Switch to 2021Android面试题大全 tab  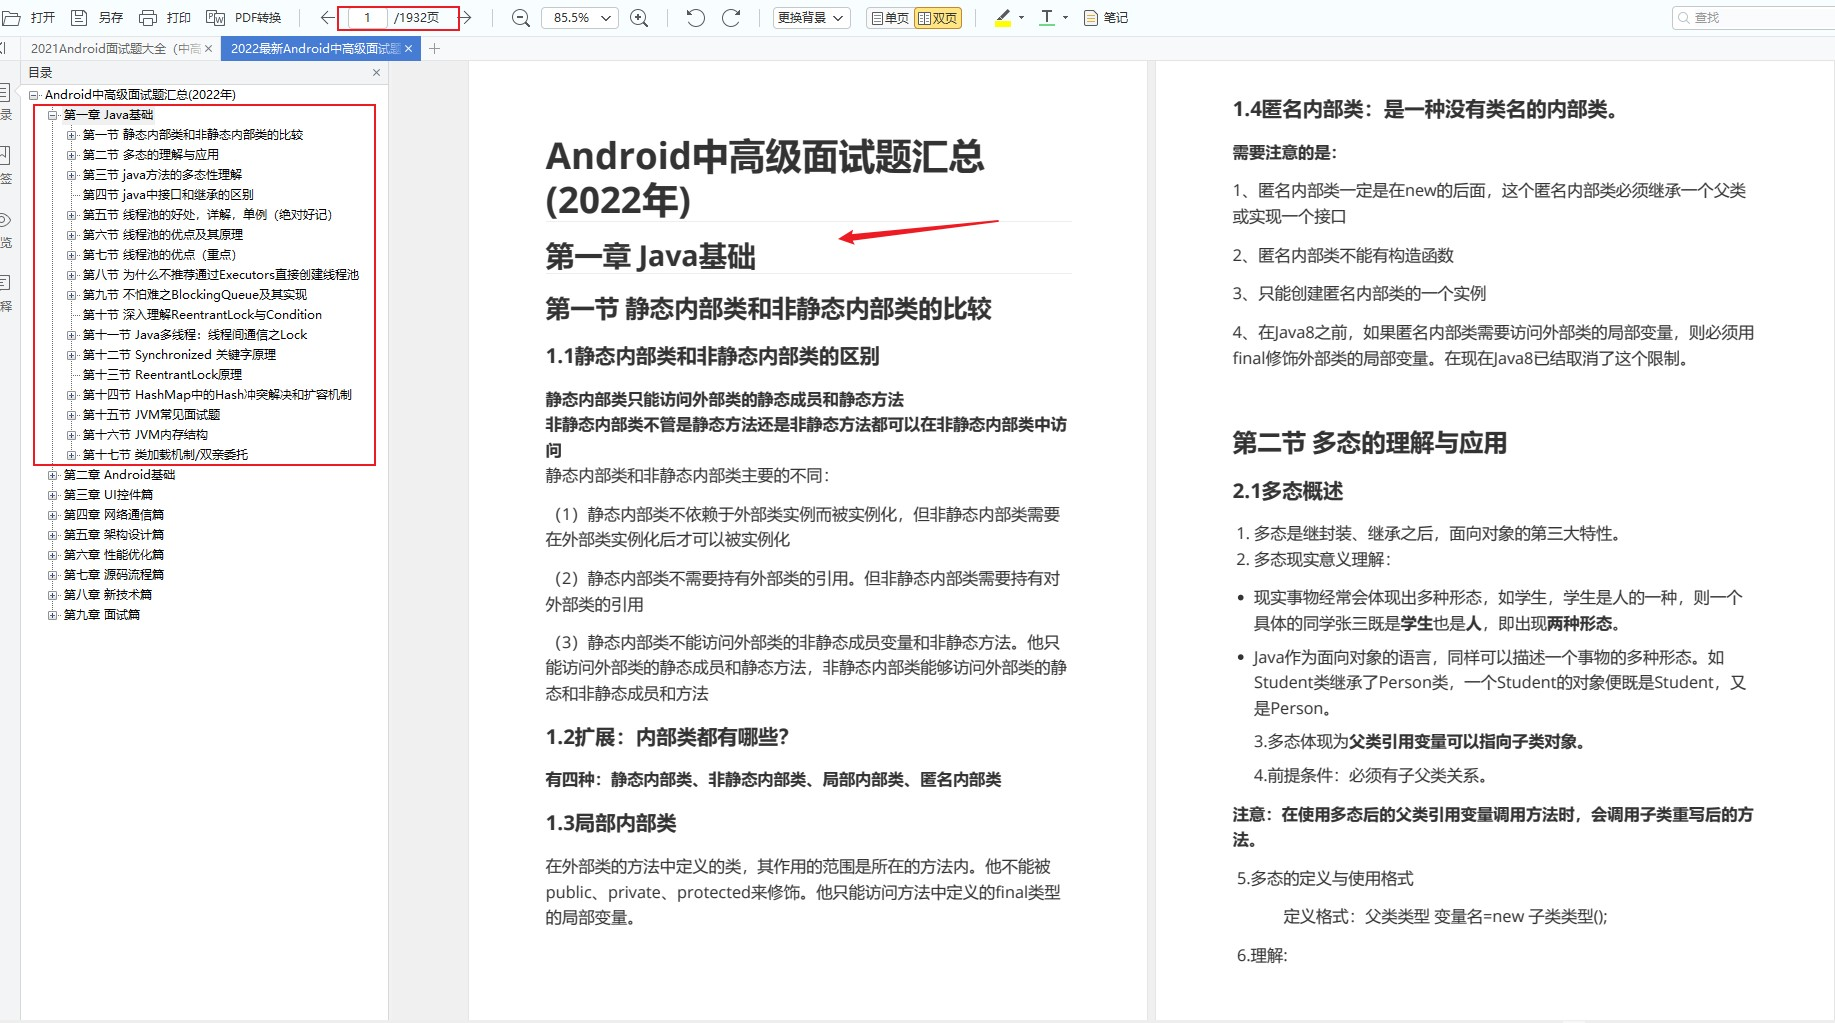114,48
